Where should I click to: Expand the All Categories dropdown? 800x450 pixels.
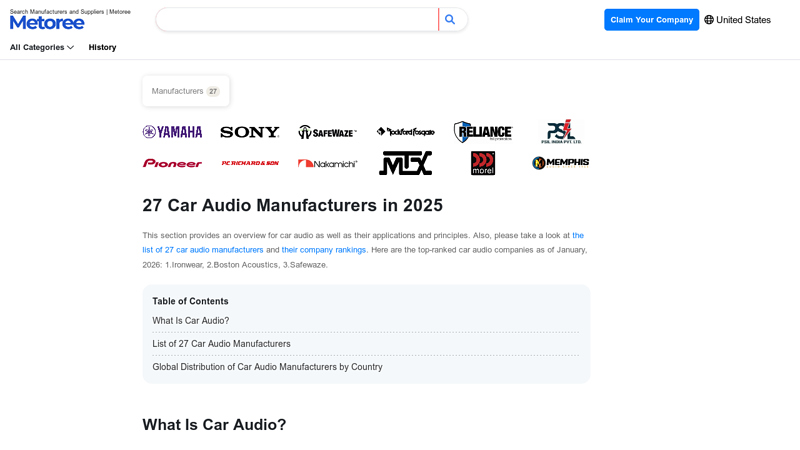click(42, 47)
